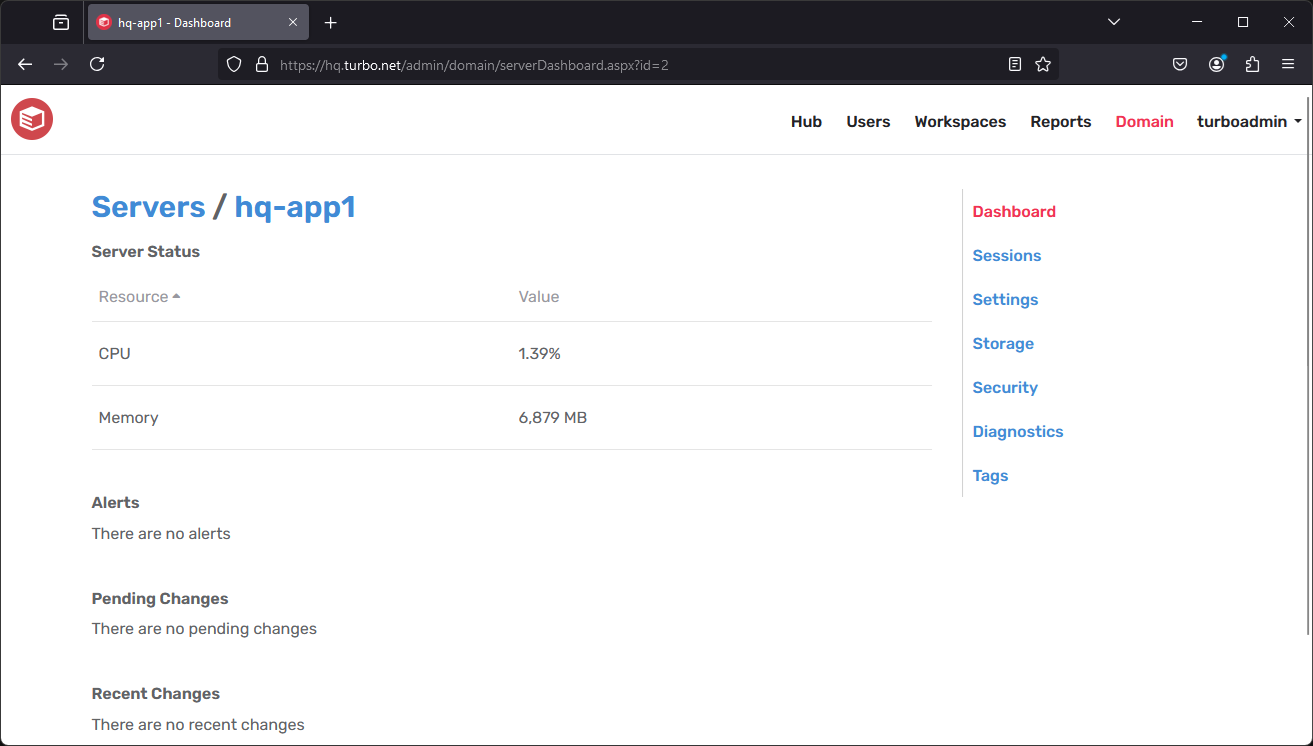1313x746 pixels.
Task: Select the Diagnostics sidebar entry
Action: tap(1017, 431)
